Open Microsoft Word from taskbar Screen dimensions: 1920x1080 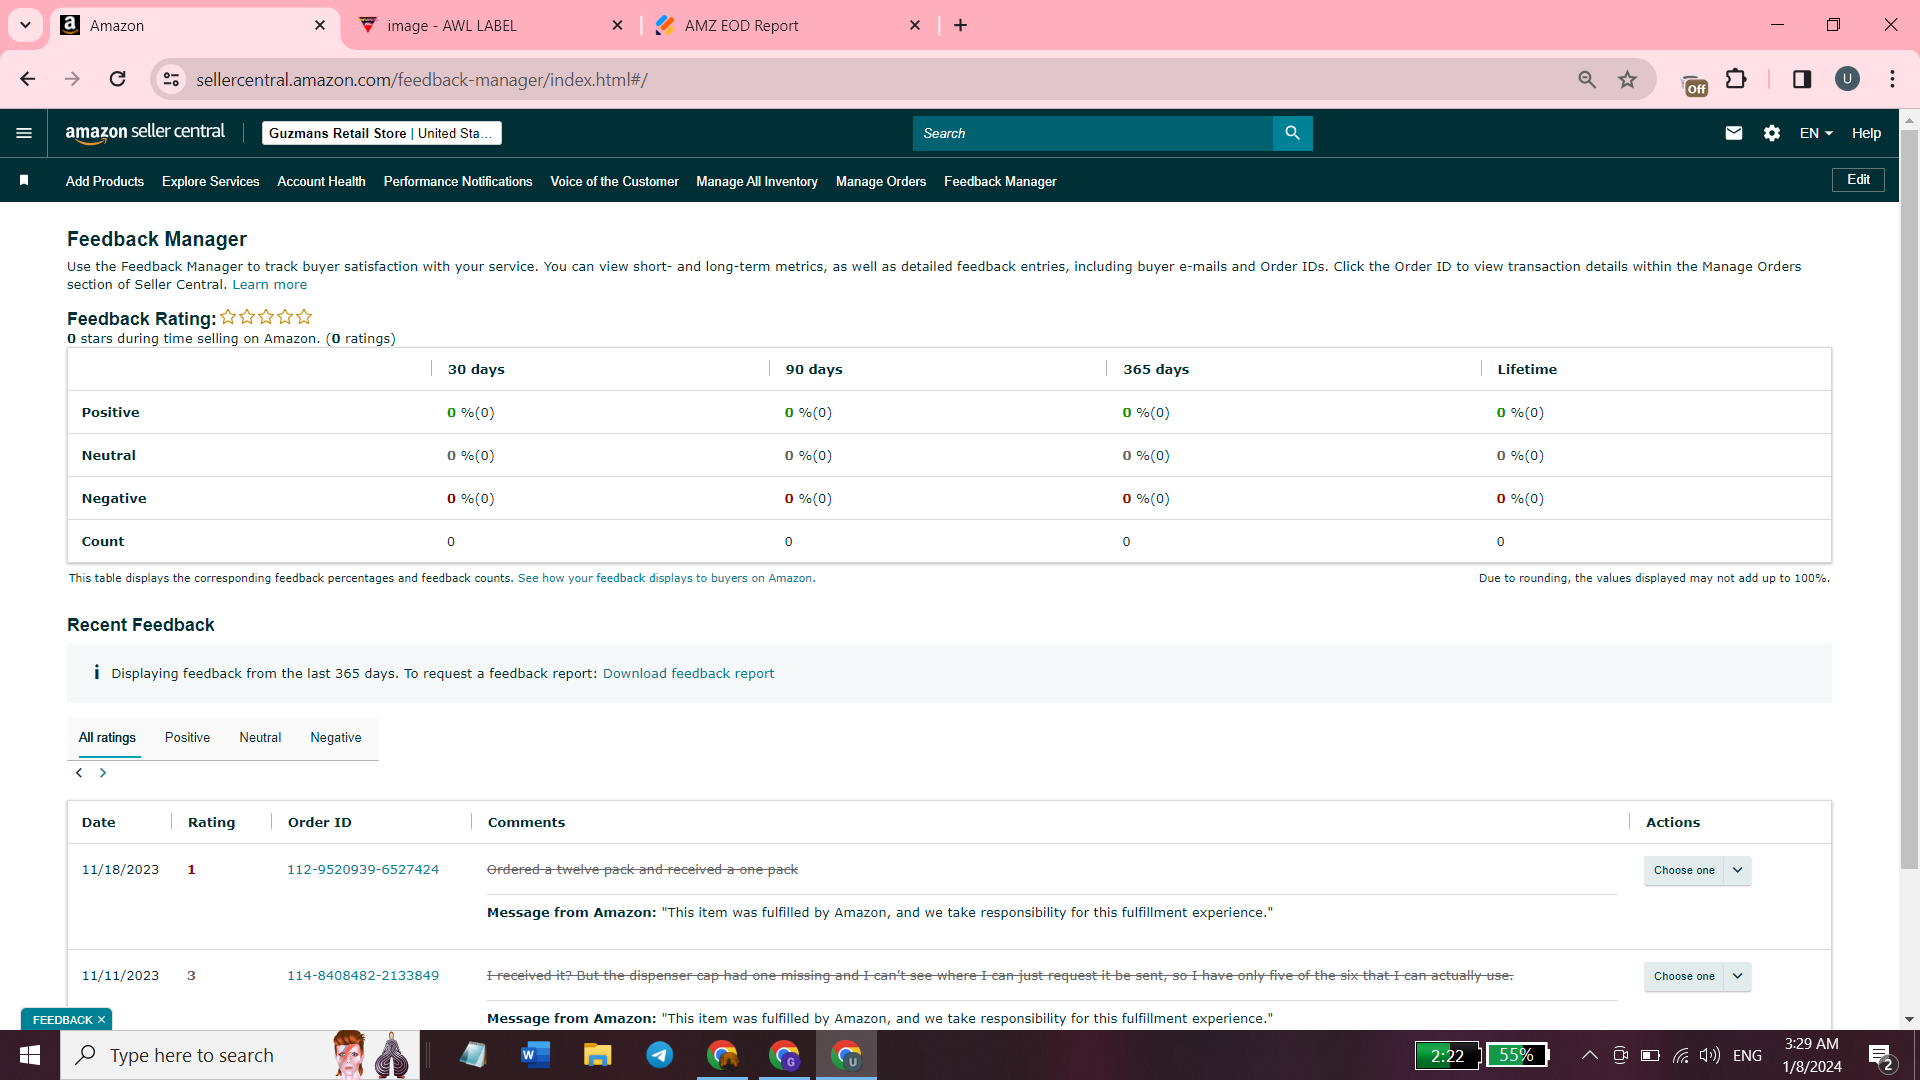click(535, 1055)
